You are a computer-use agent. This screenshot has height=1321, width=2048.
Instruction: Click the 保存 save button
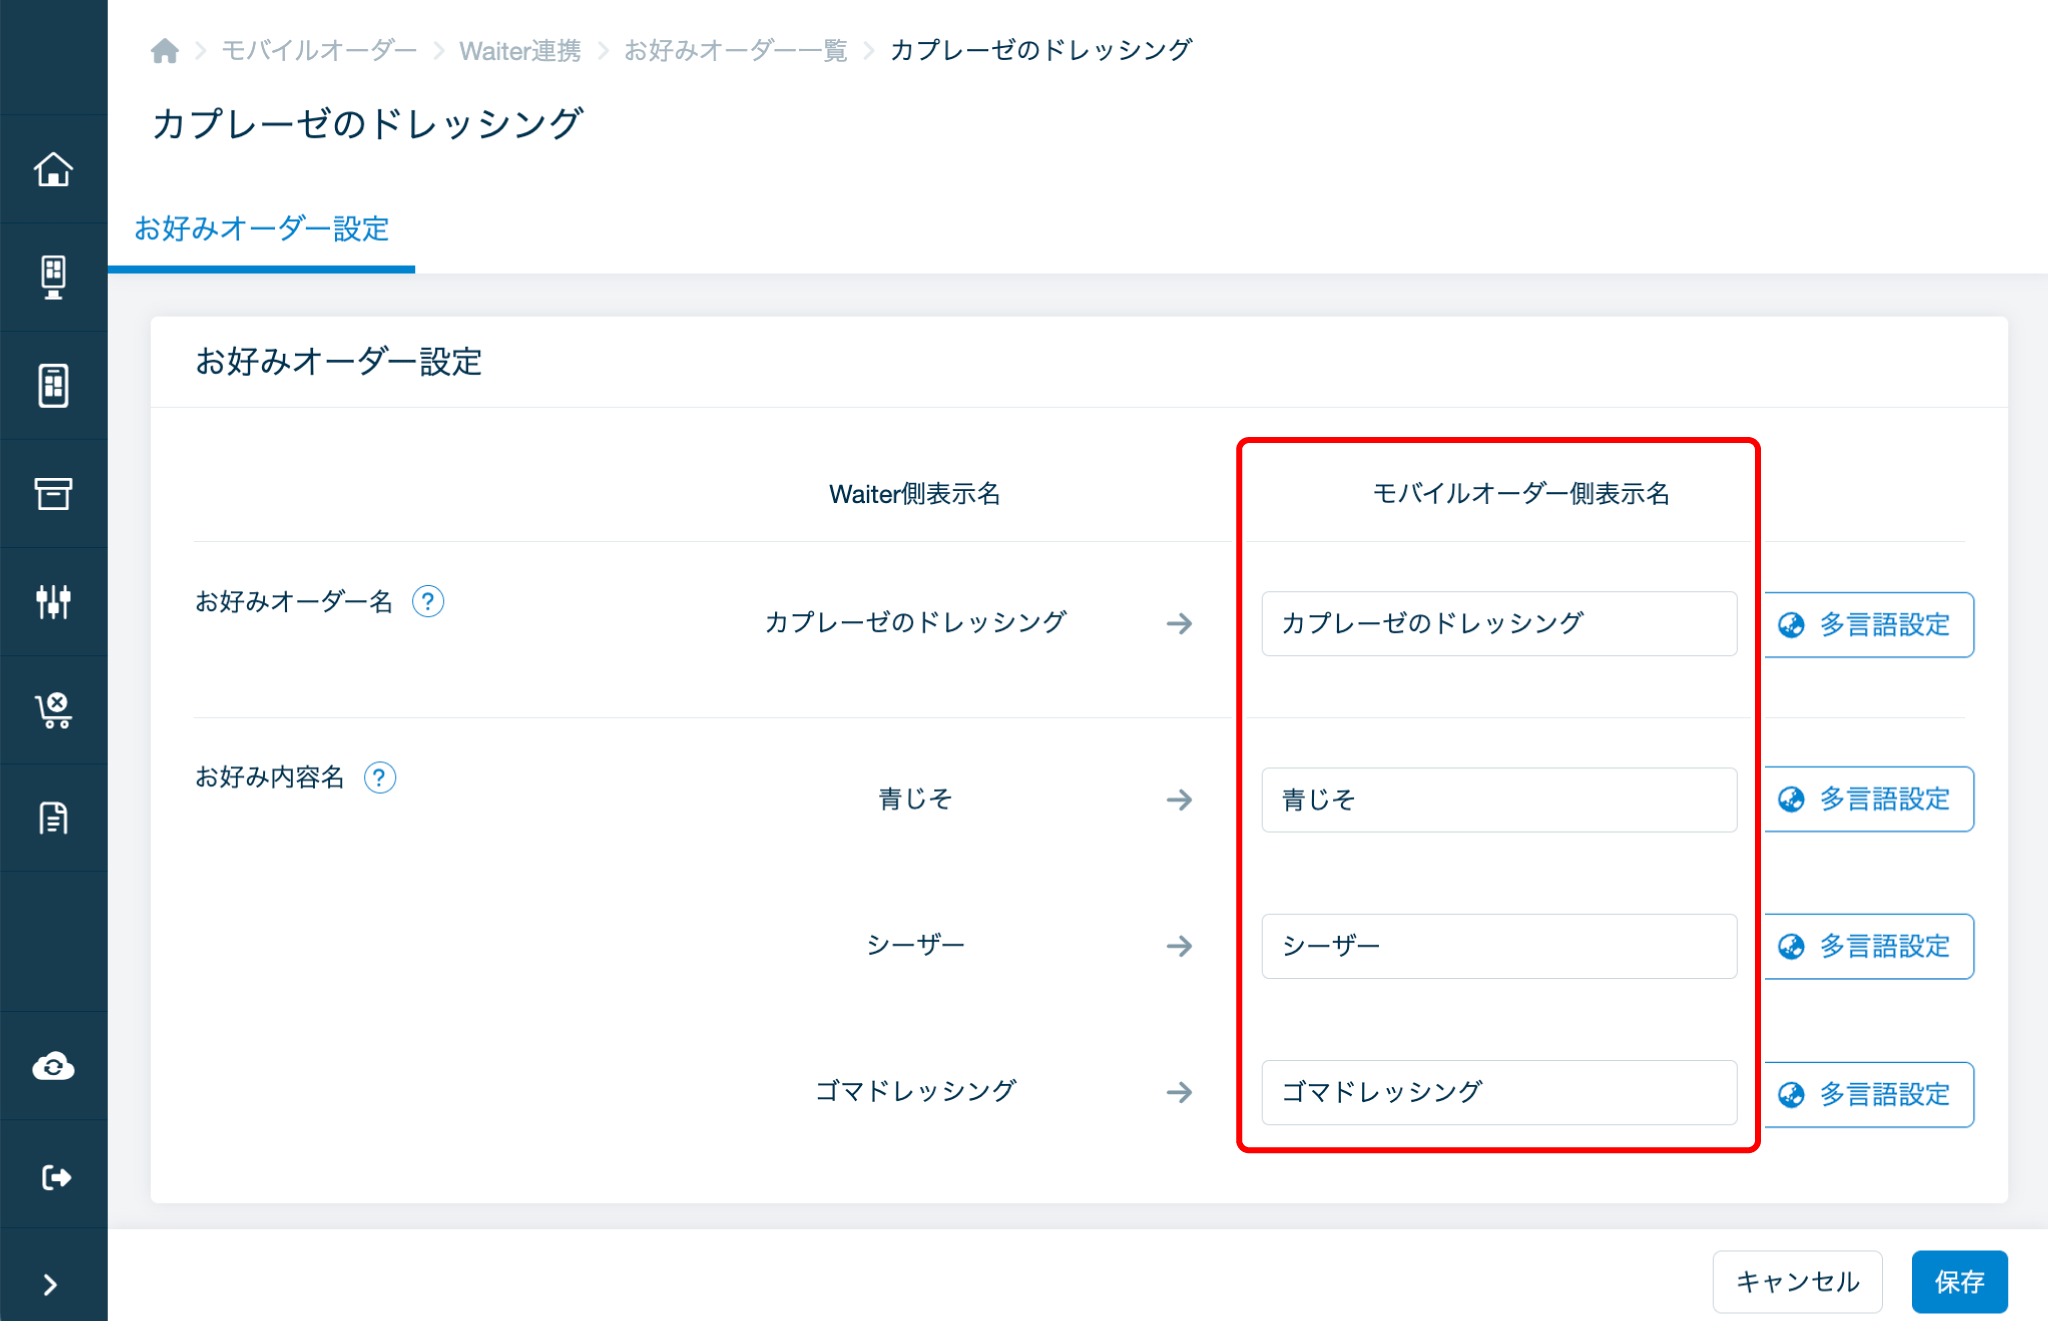[x=1958, y=1281]
